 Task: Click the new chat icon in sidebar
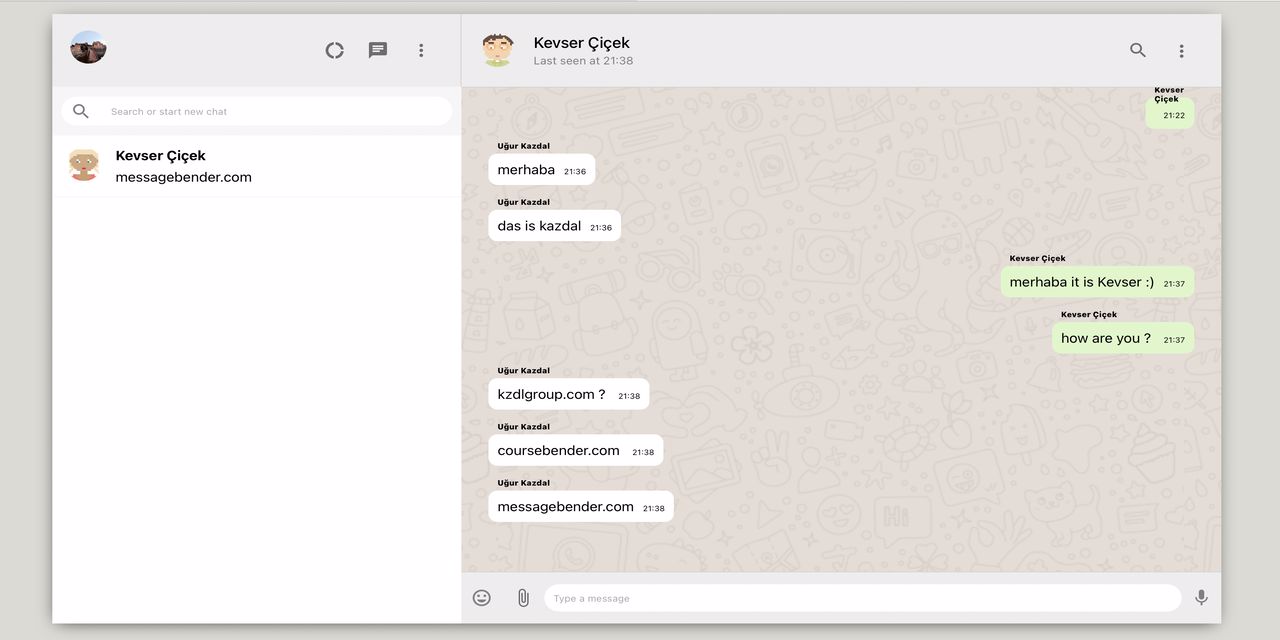pyautogui.click(x=377, y=49)
